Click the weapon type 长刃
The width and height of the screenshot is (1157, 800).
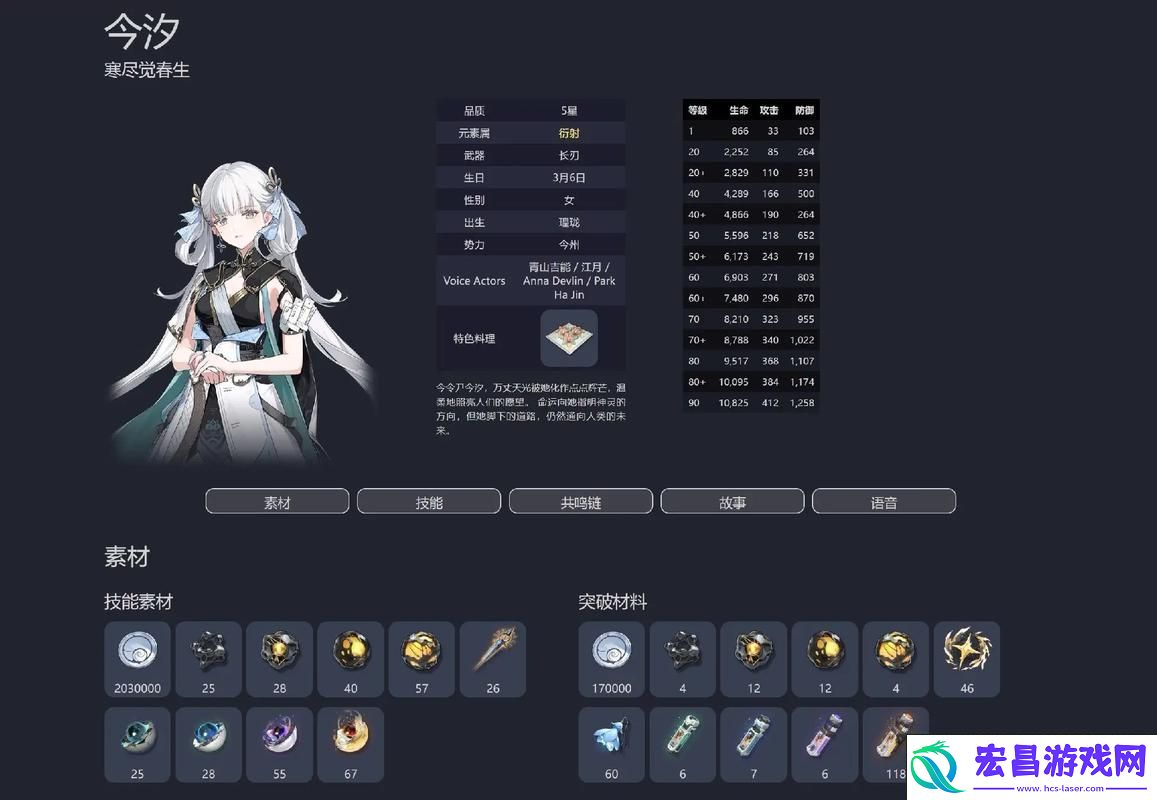coord(569,155)
